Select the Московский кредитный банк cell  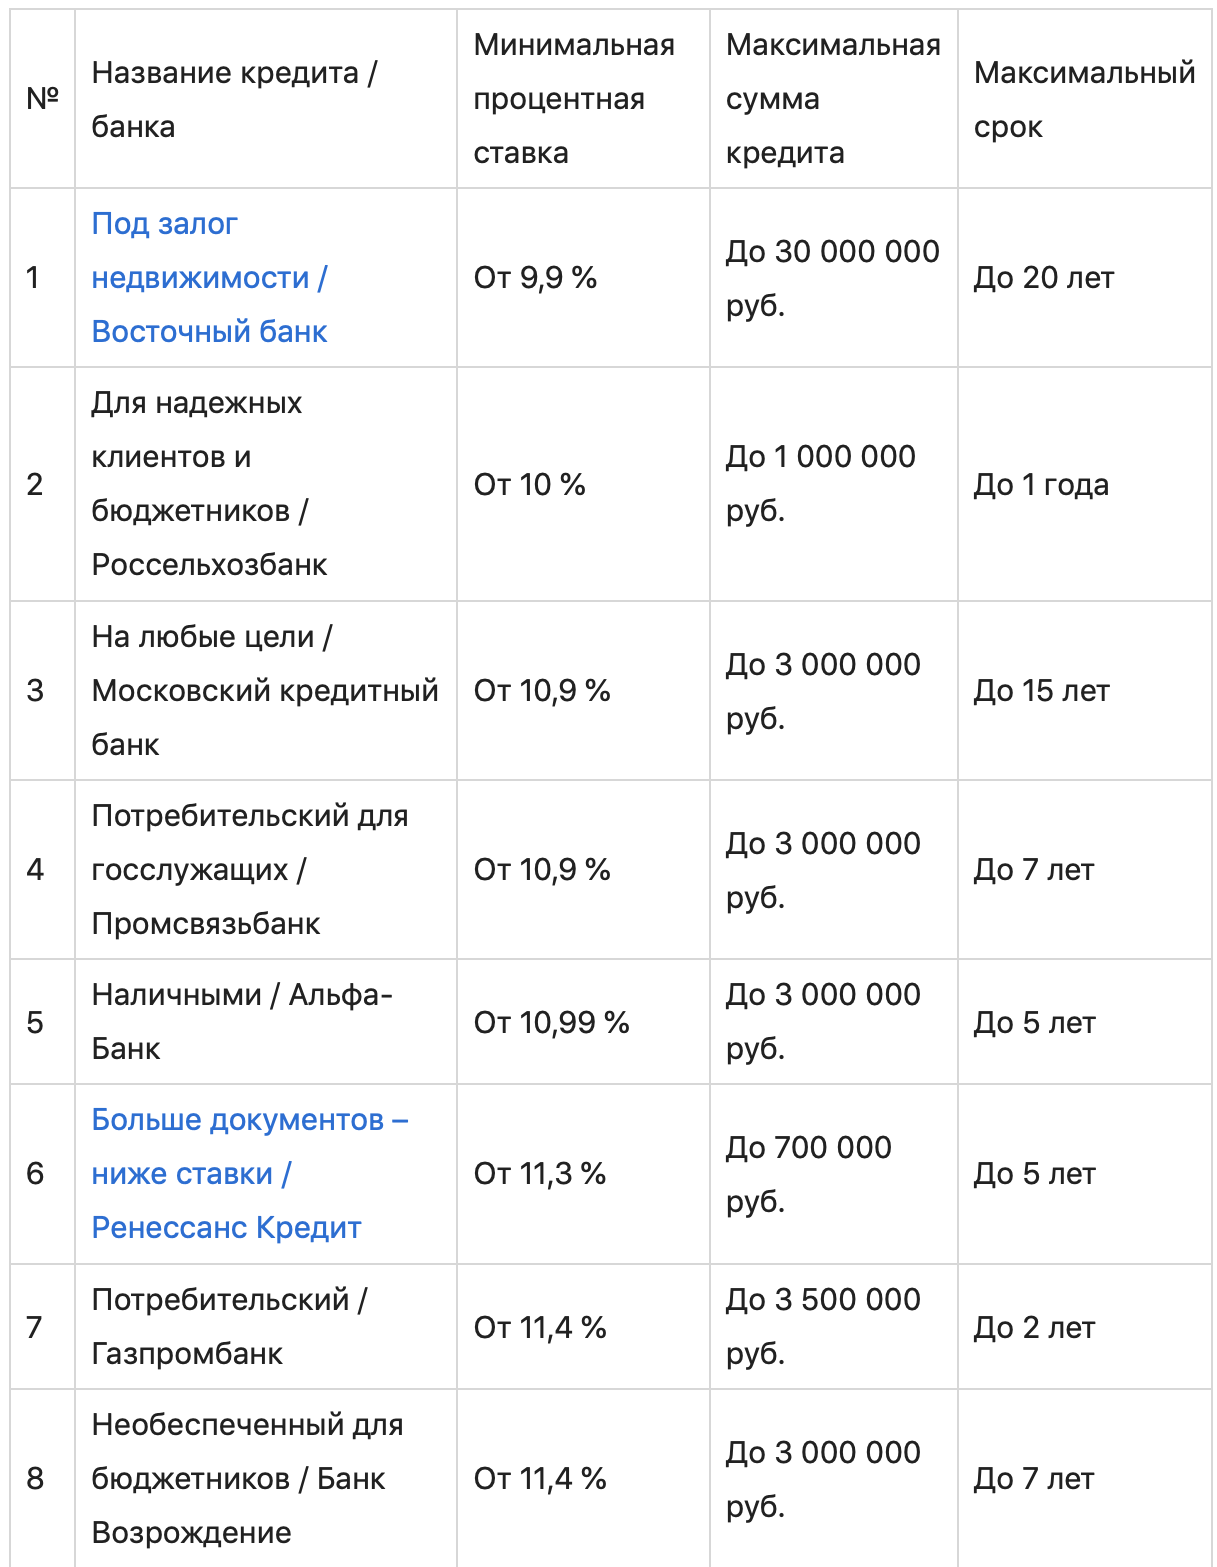[x=264, y=691]
